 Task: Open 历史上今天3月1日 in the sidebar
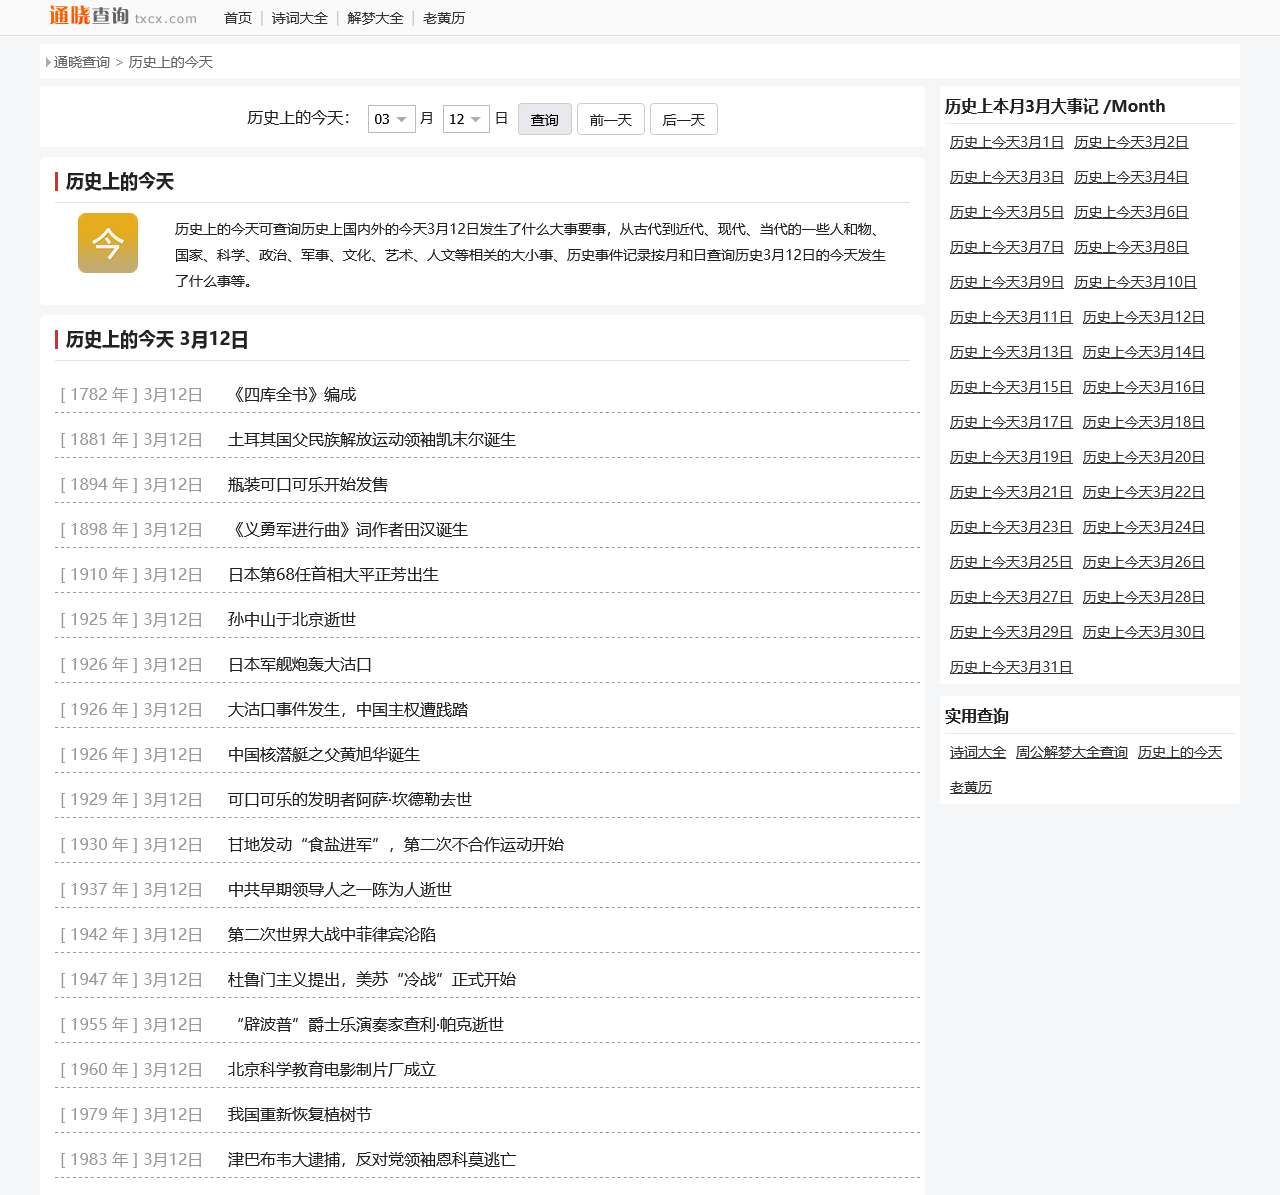1005,141
